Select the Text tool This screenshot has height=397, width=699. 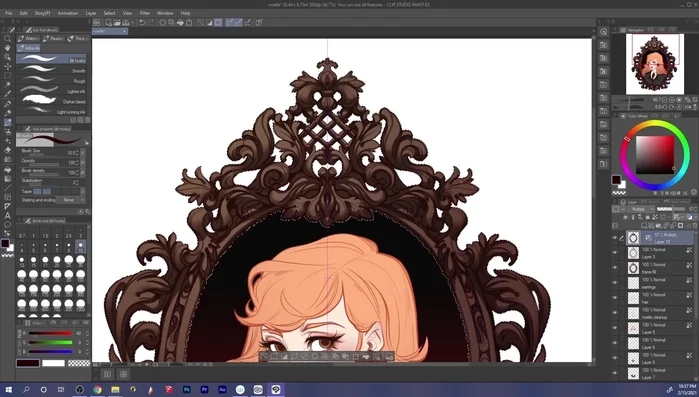pyautogui.click(x=8, y=216)
